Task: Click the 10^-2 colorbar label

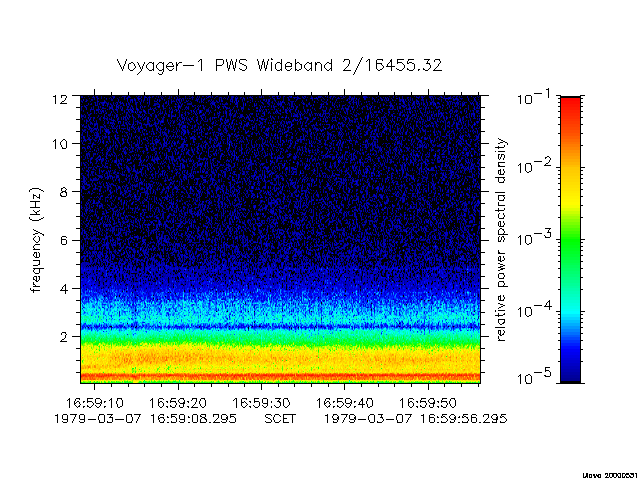Action: (x=534, y=165)
